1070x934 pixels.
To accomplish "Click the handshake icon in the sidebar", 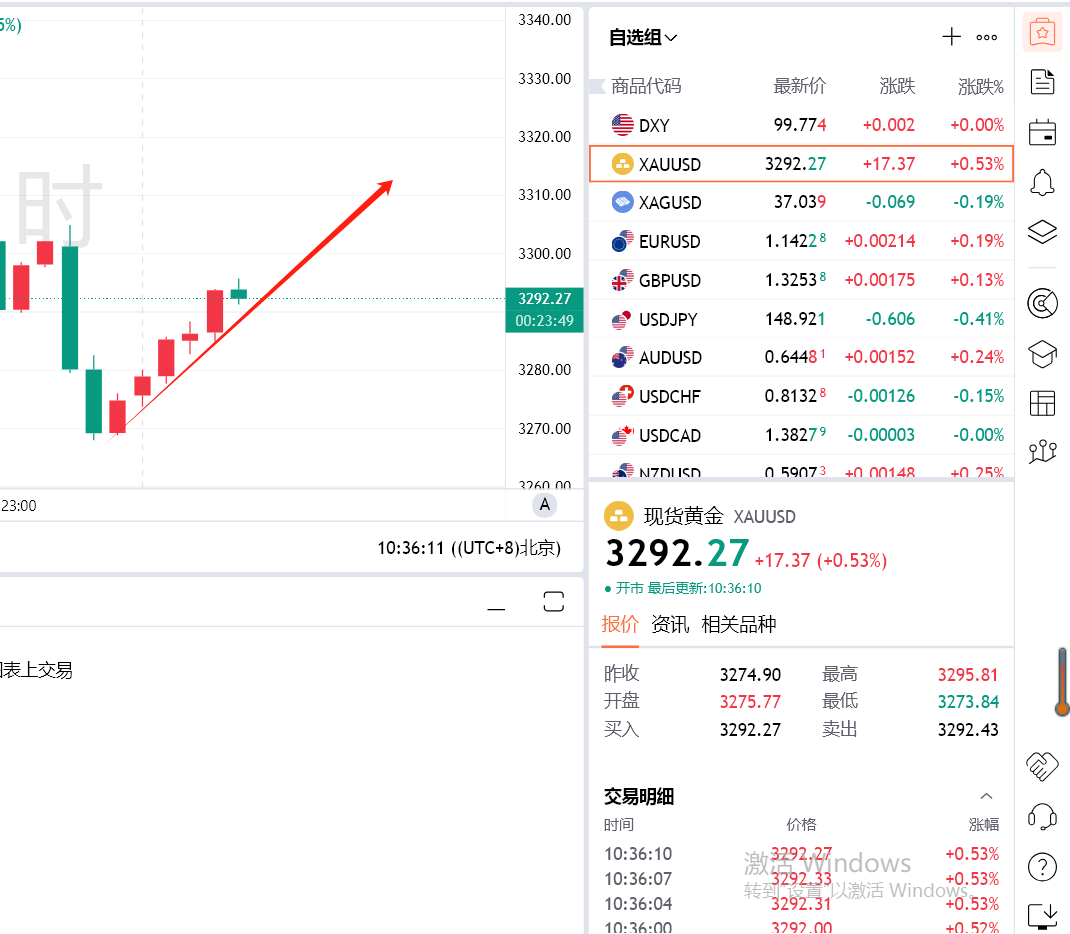I will [x=1042, y=766].
